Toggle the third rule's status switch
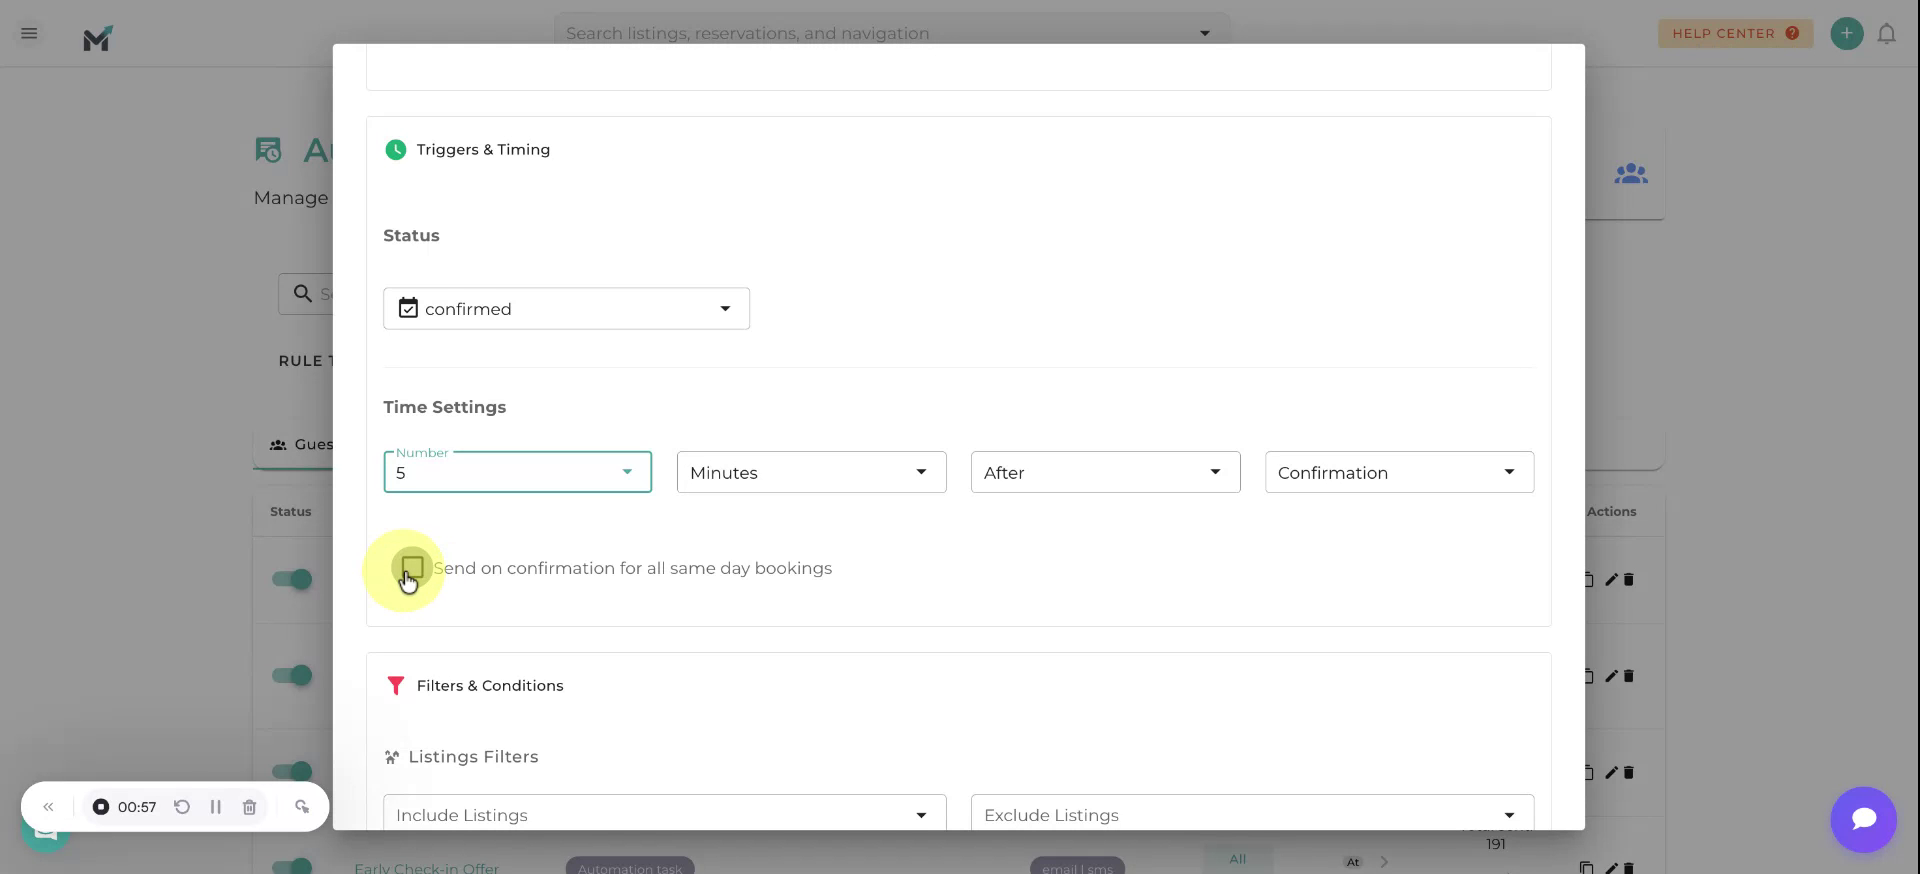This screenshot has height=874, width=1920. [292, 771]
